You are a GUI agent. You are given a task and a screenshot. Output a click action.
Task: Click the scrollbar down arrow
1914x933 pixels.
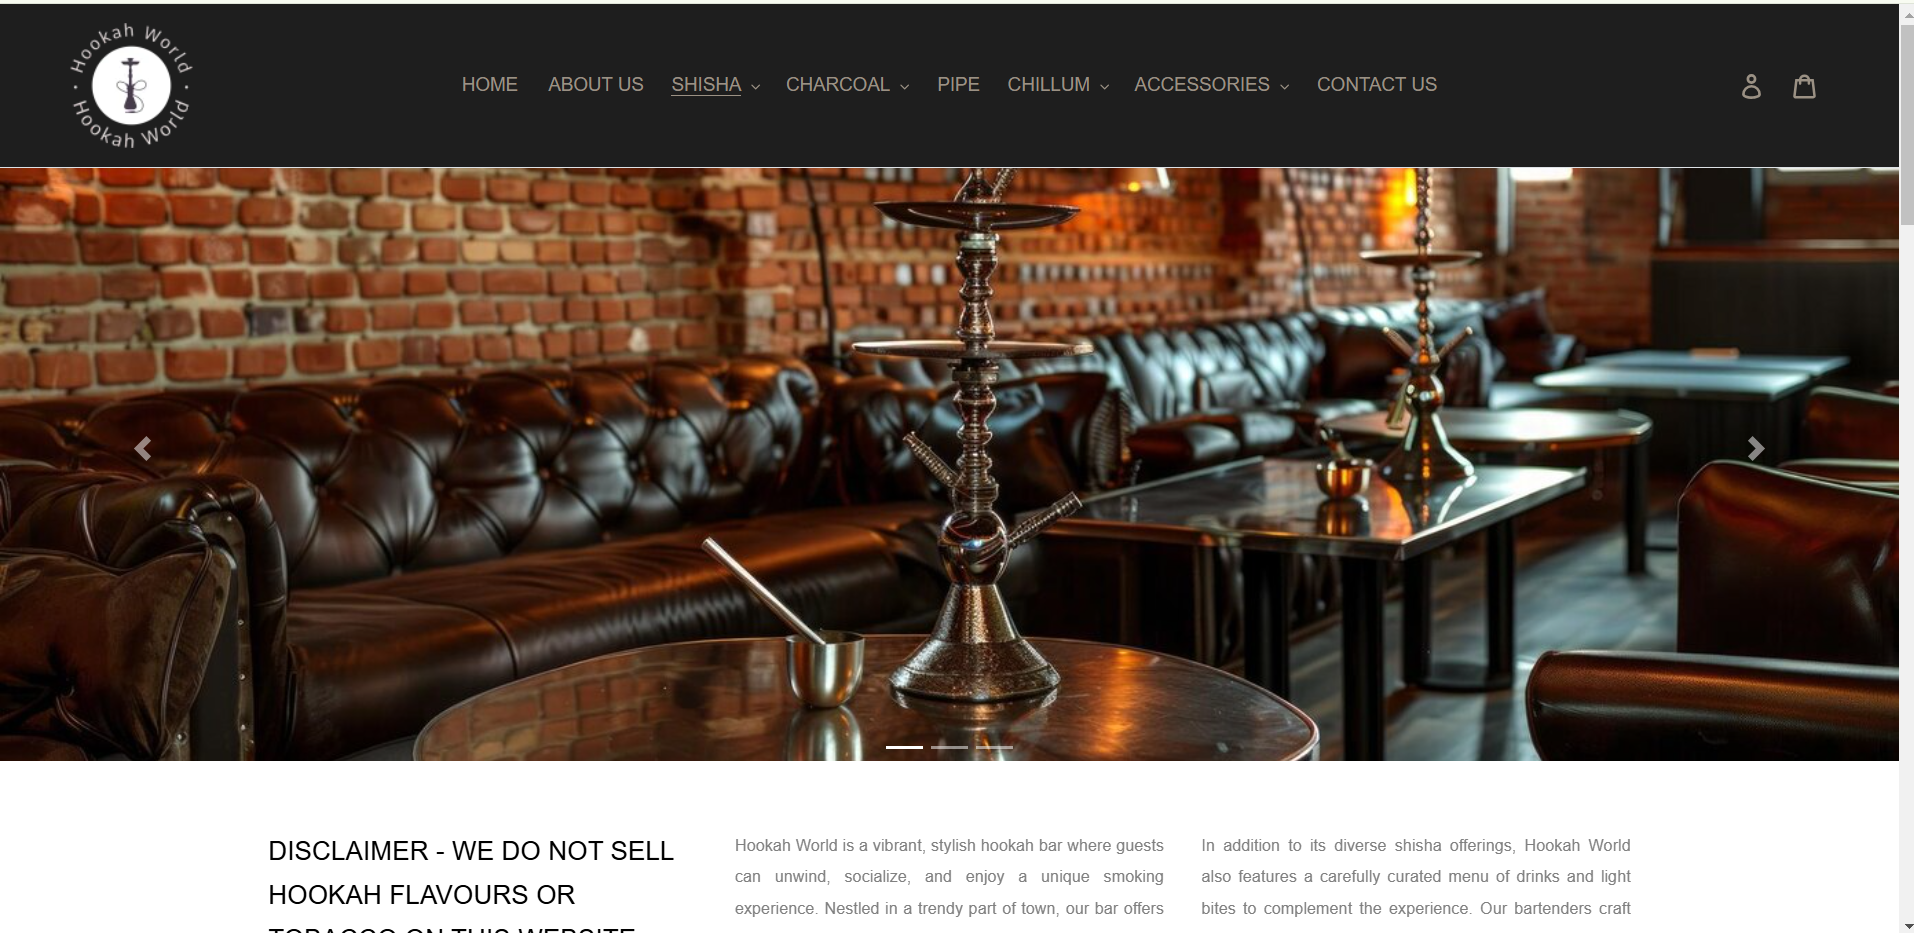(1906, 925)
